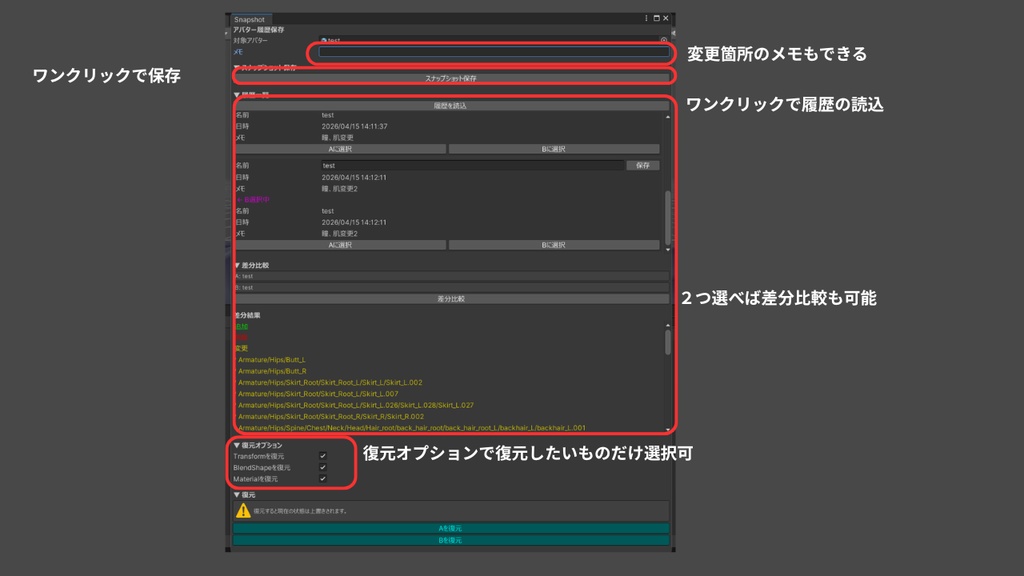Open the object picker for 対象アバター
The width and height of the screenshot is (1024, 576).
pos(664,41)
